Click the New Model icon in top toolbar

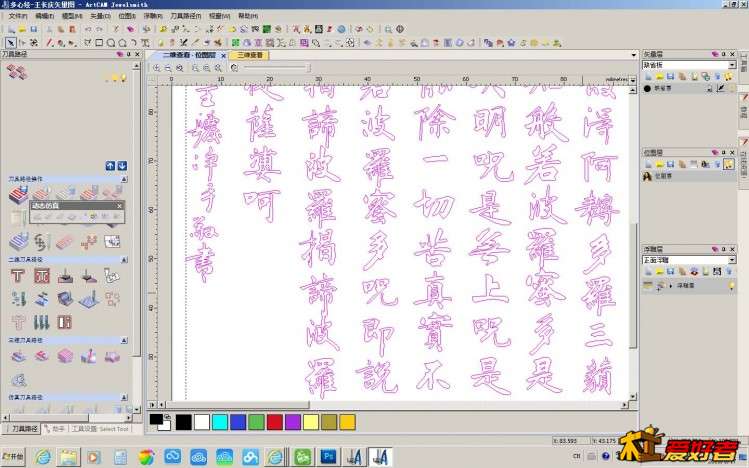(11, 30)
